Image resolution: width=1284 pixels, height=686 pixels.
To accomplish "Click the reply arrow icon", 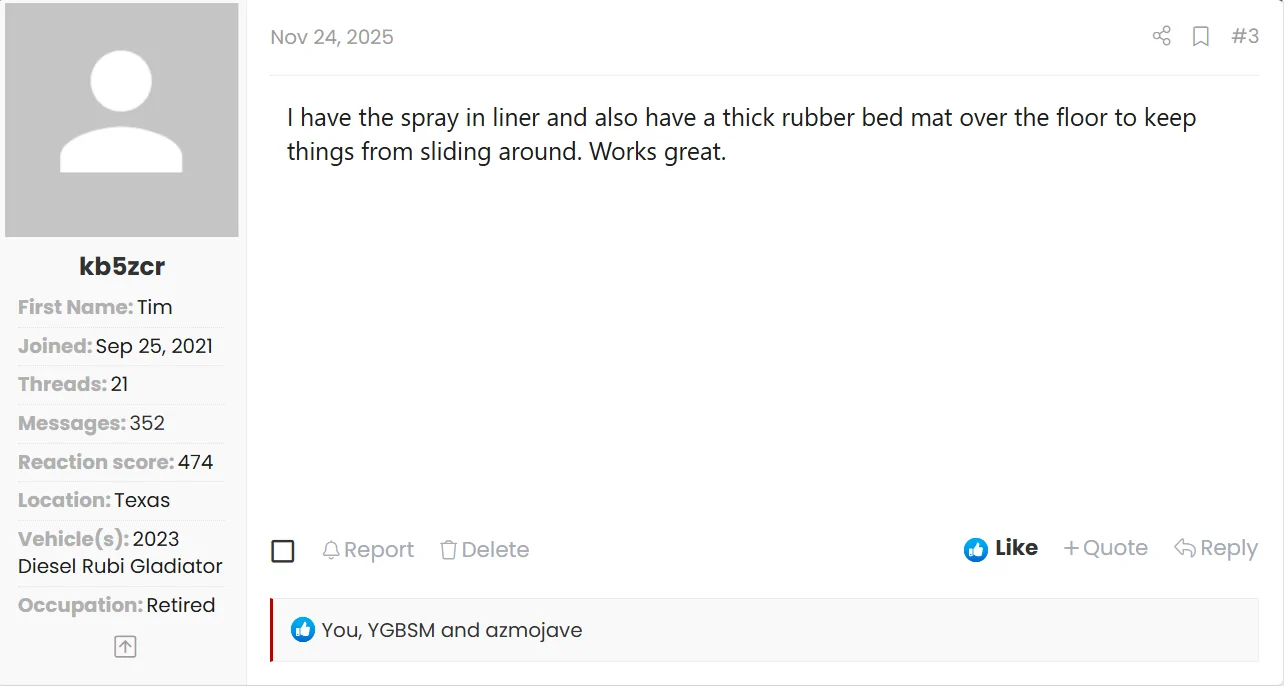I will click(x=1185, y=548).
